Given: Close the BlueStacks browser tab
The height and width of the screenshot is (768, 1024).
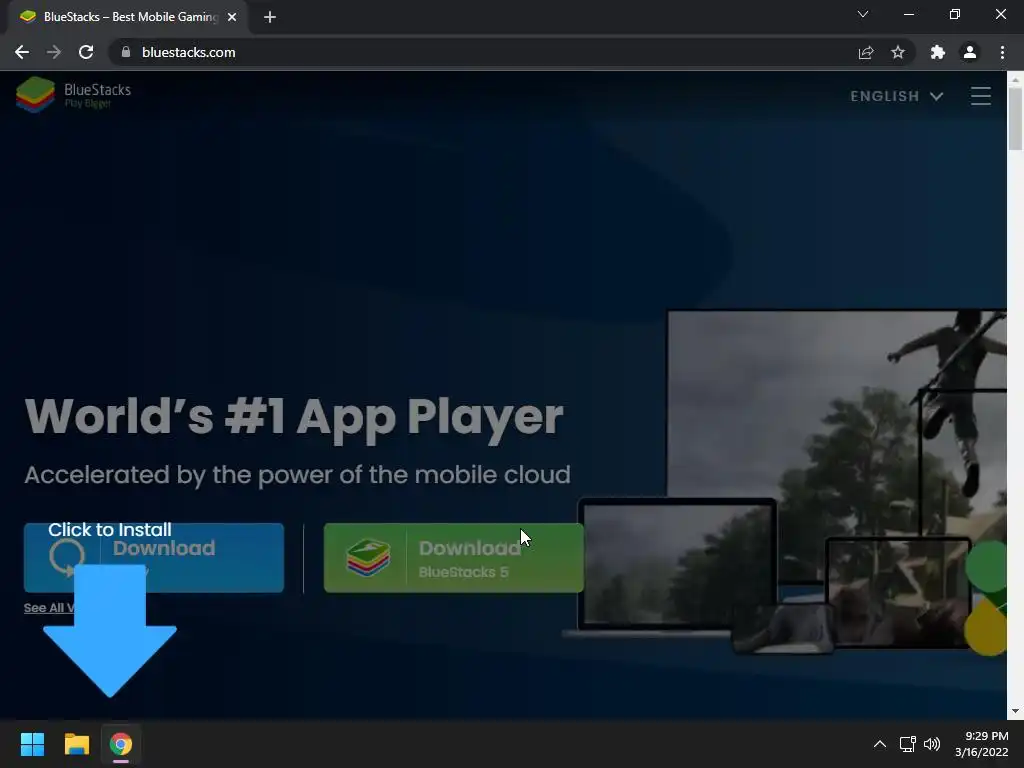Looking at the screenshot, I should (232, 17).
